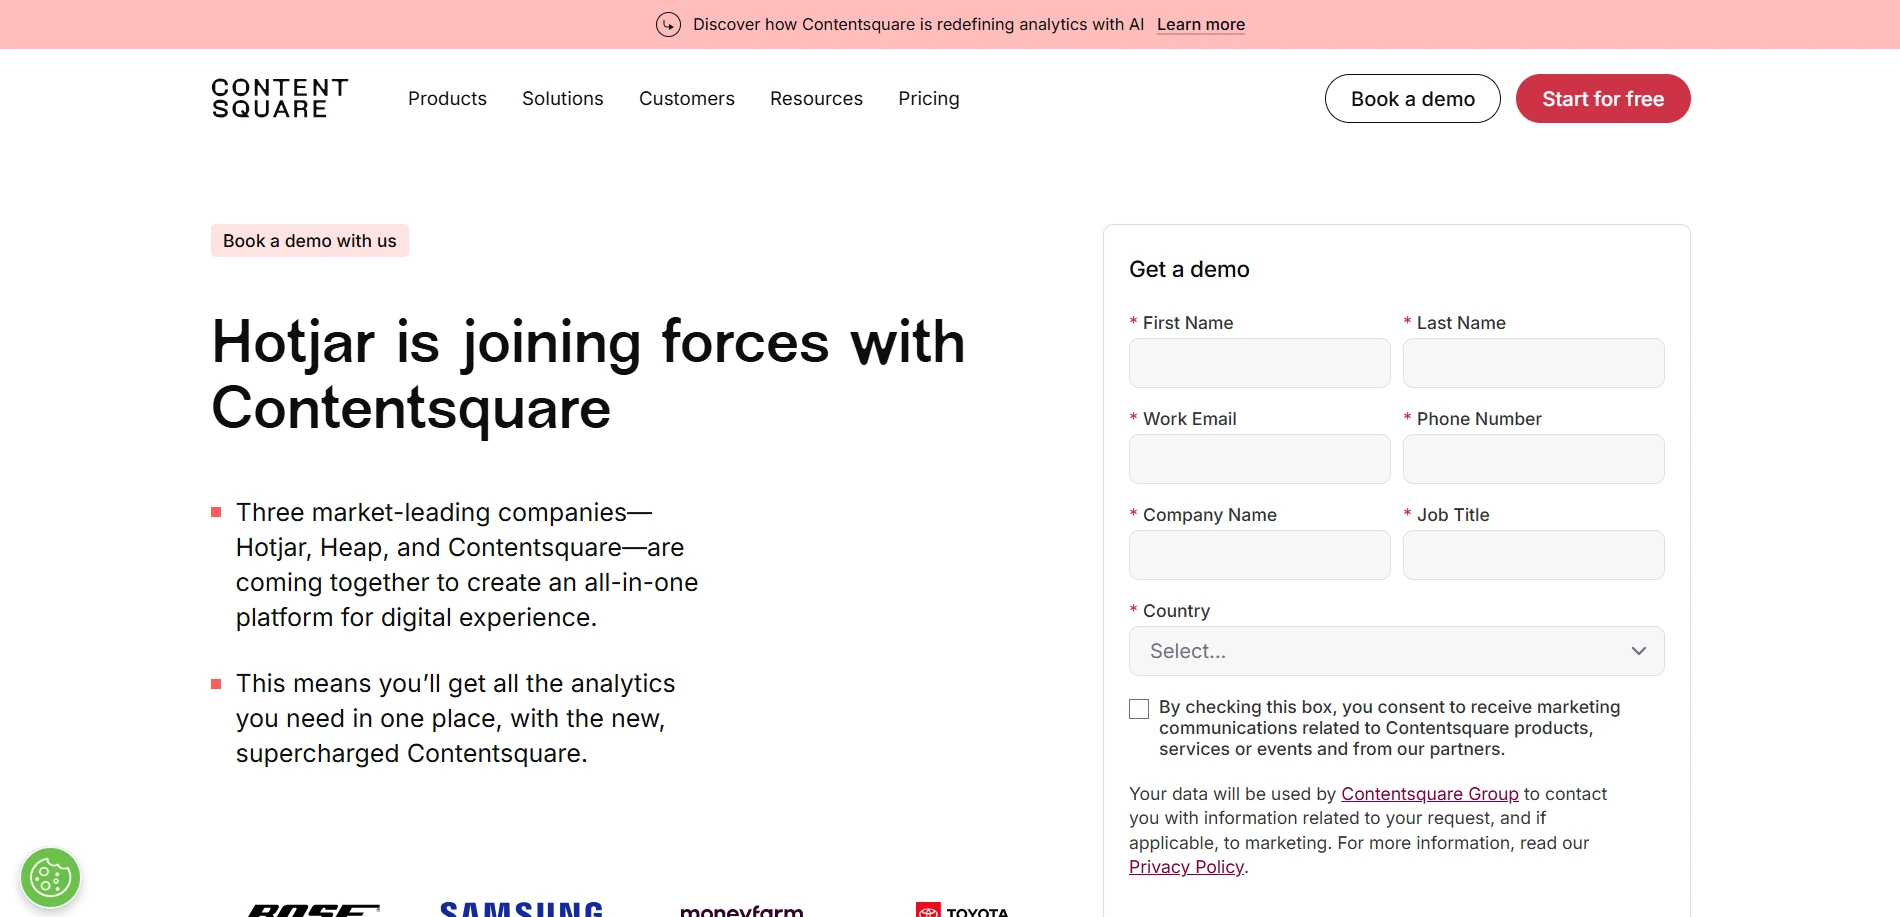Click the AI announcement banner icon

[x=668, y=24]
